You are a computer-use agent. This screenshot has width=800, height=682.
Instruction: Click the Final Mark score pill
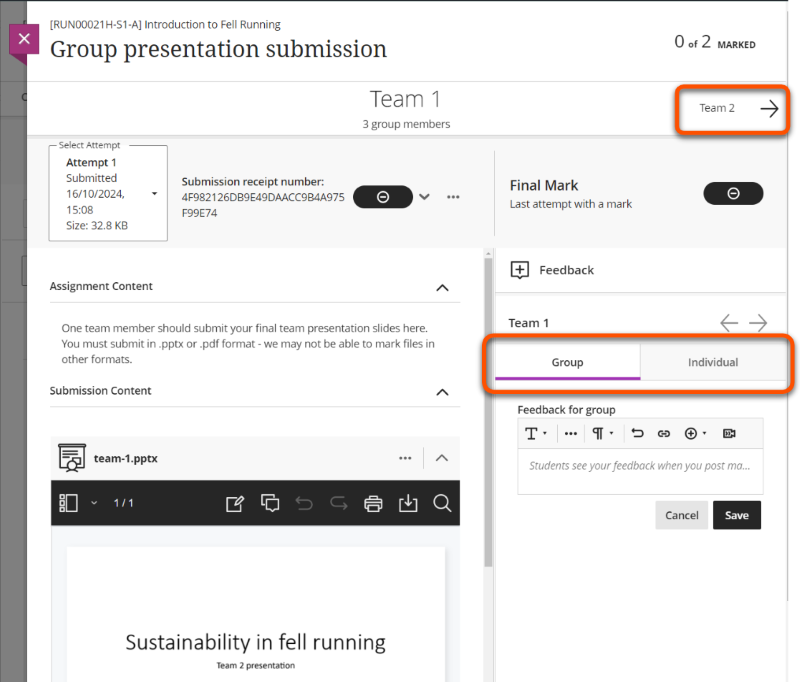[x=732, y=194]
